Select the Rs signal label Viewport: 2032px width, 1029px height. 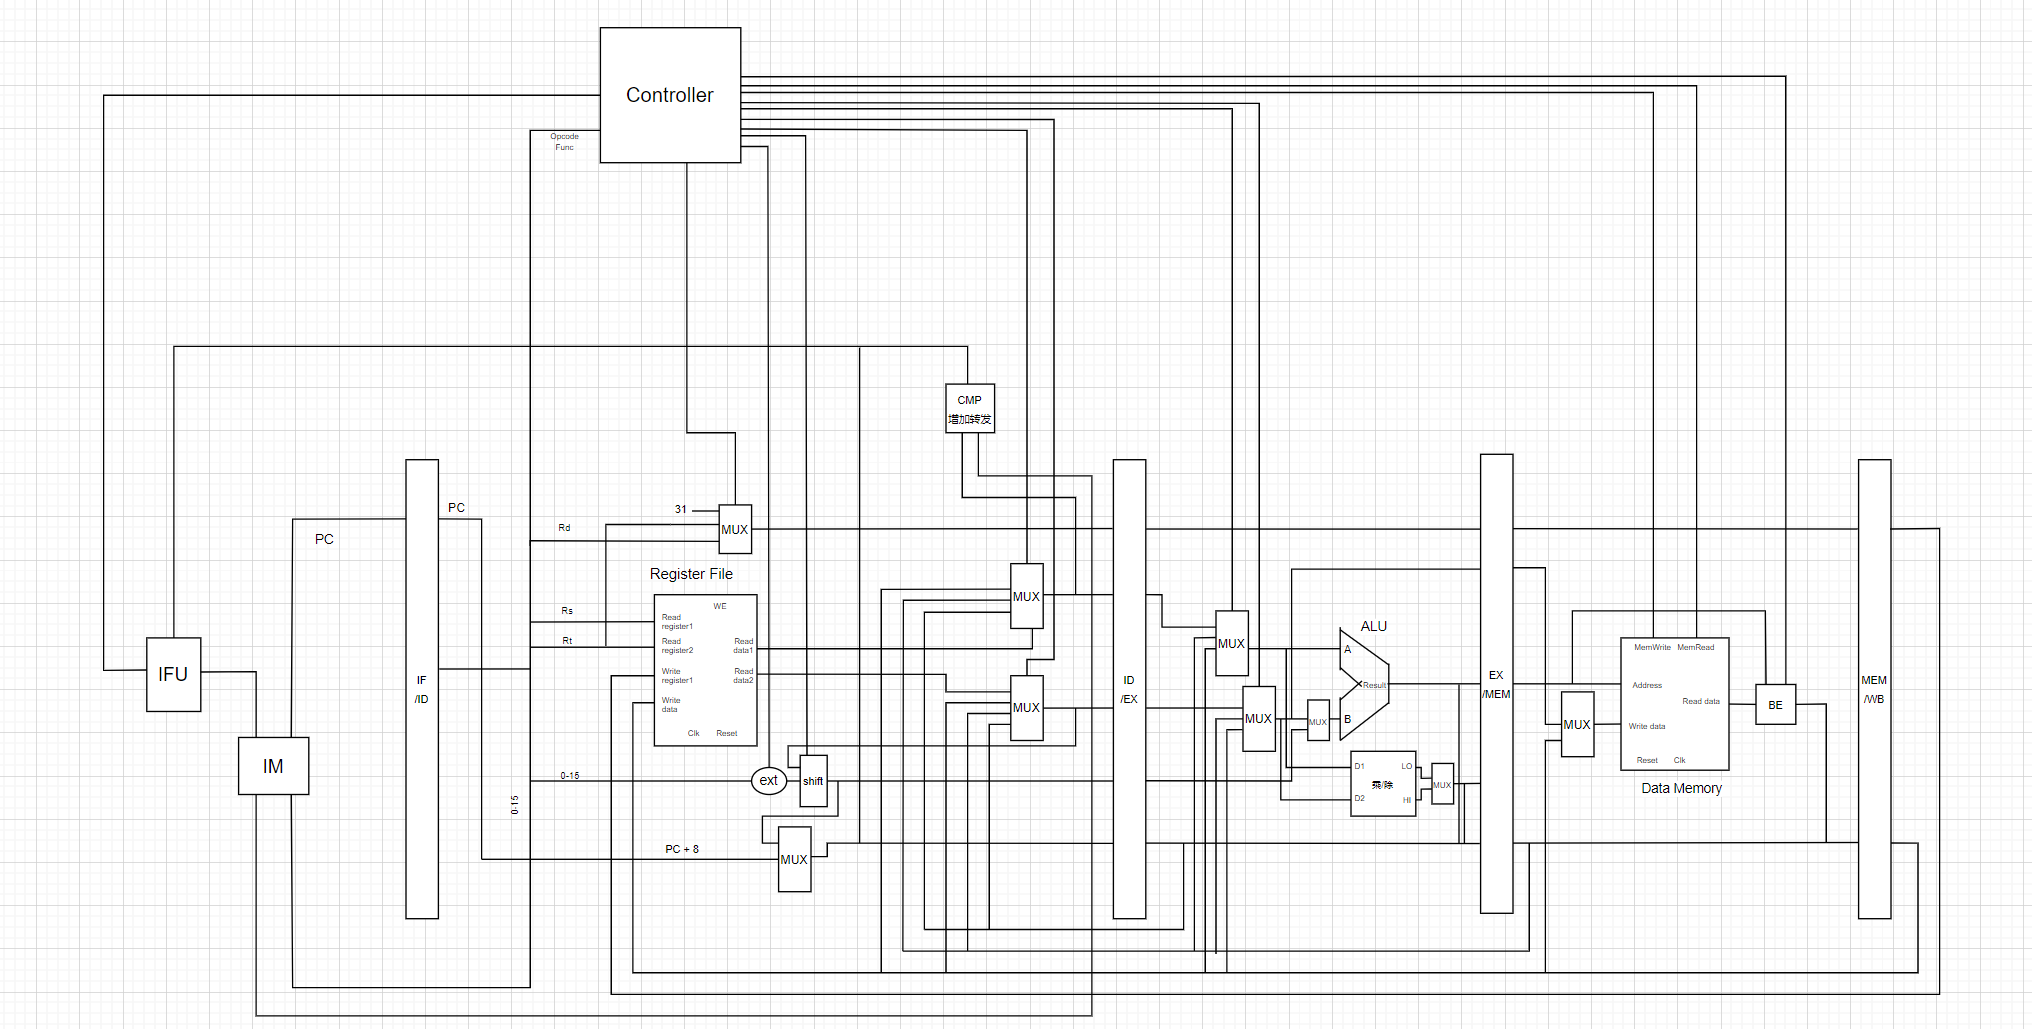tap(567, 610)
